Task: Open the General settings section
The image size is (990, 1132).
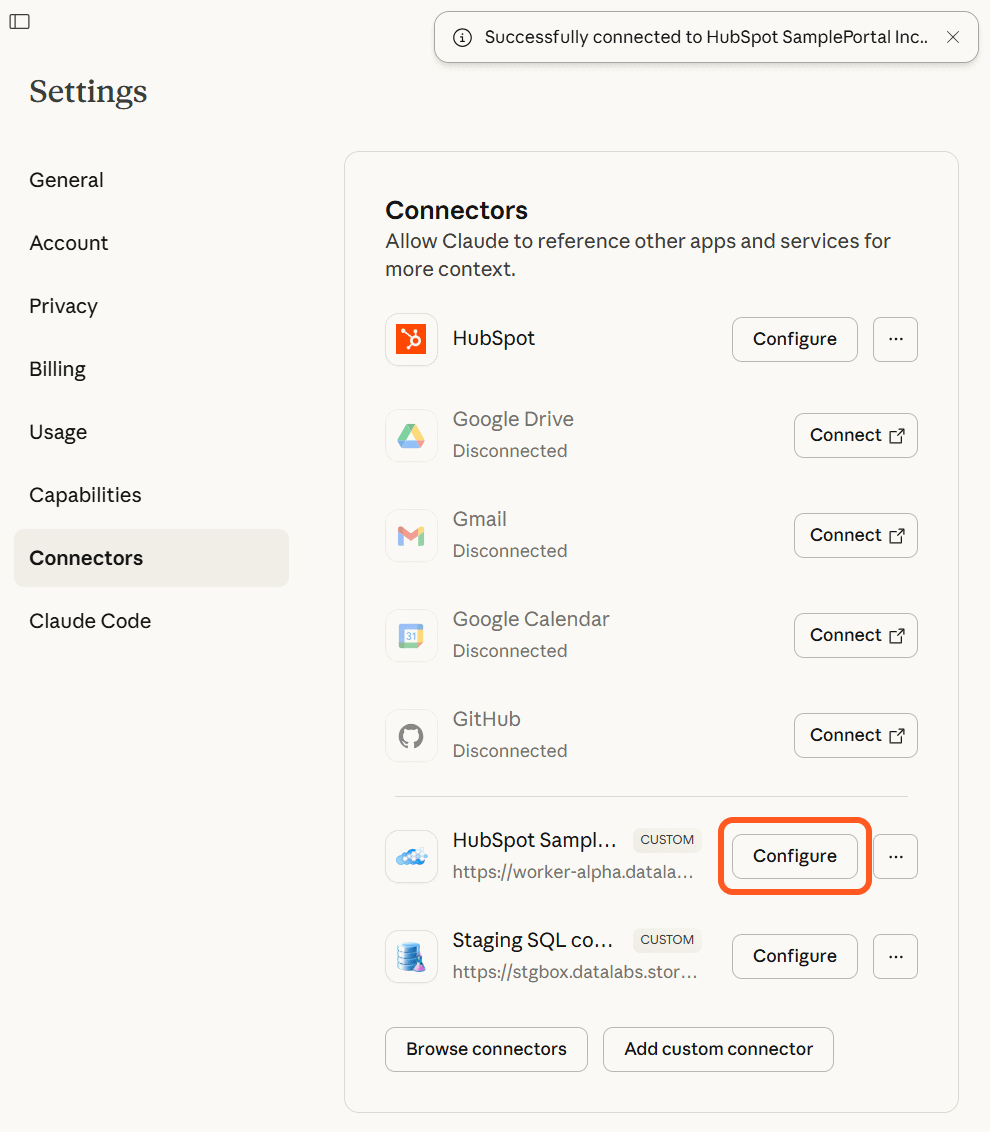Action: [x=67, y=180]
